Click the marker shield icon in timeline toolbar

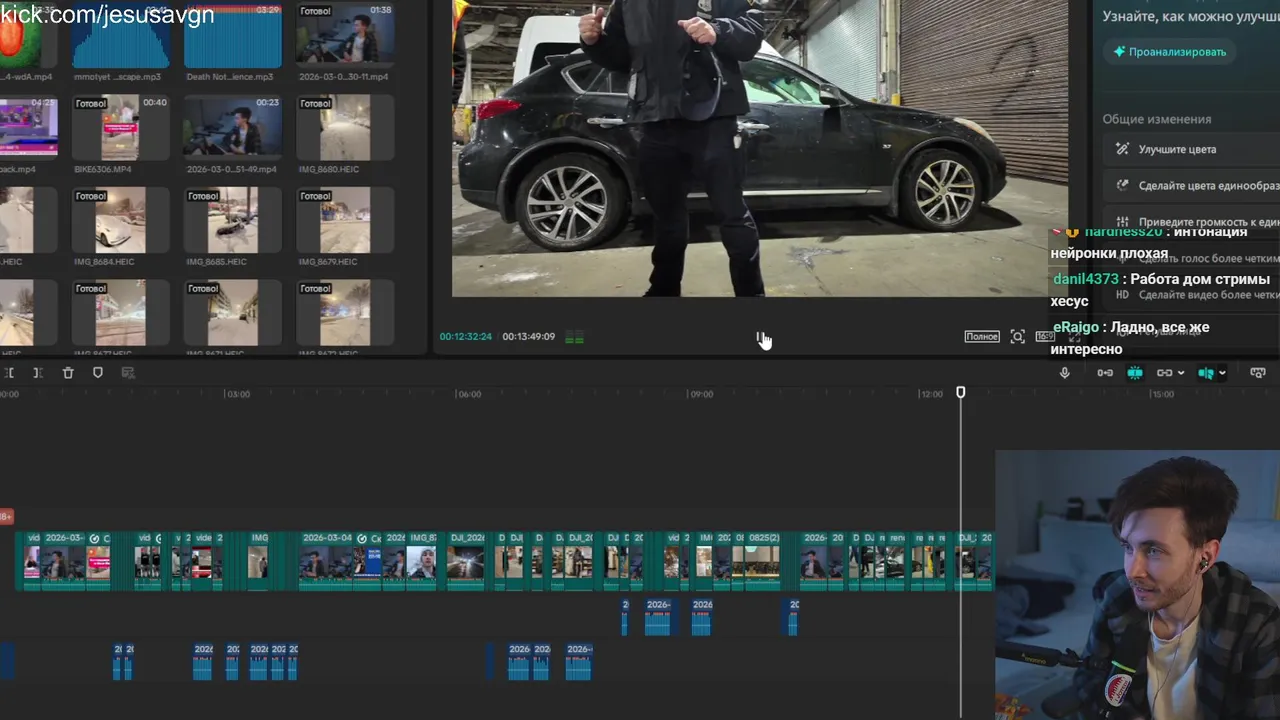point(98,373)
